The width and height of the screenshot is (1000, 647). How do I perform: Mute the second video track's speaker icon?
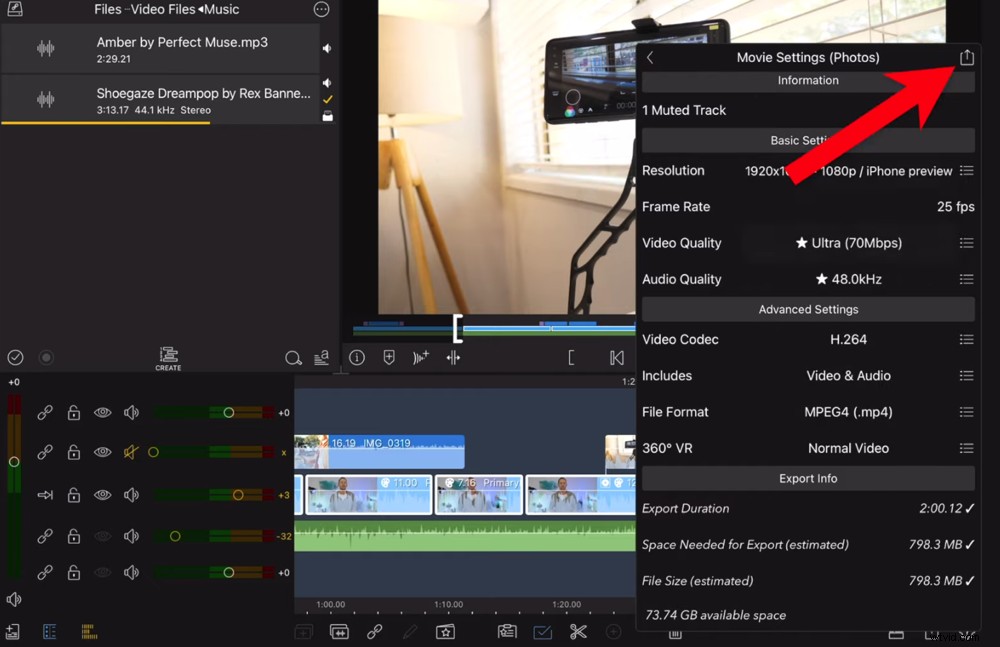[x=131, y=452]
